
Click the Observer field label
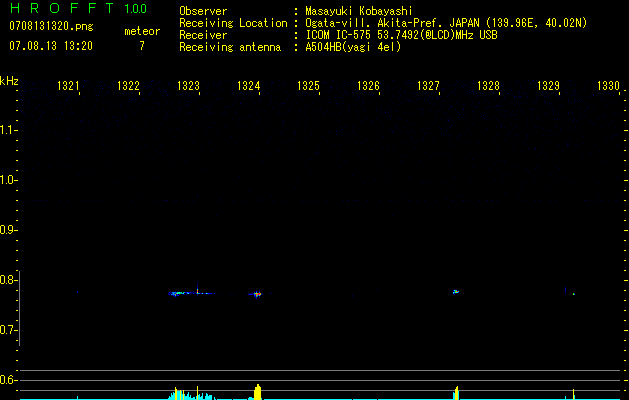pyautogui.click(x=203, y=11)
